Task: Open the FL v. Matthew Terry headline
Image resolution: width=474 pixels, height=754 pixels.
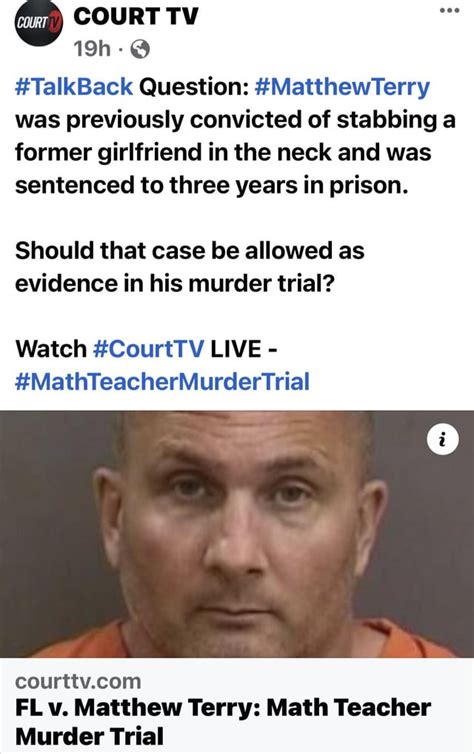Action: tap(223, 721)
